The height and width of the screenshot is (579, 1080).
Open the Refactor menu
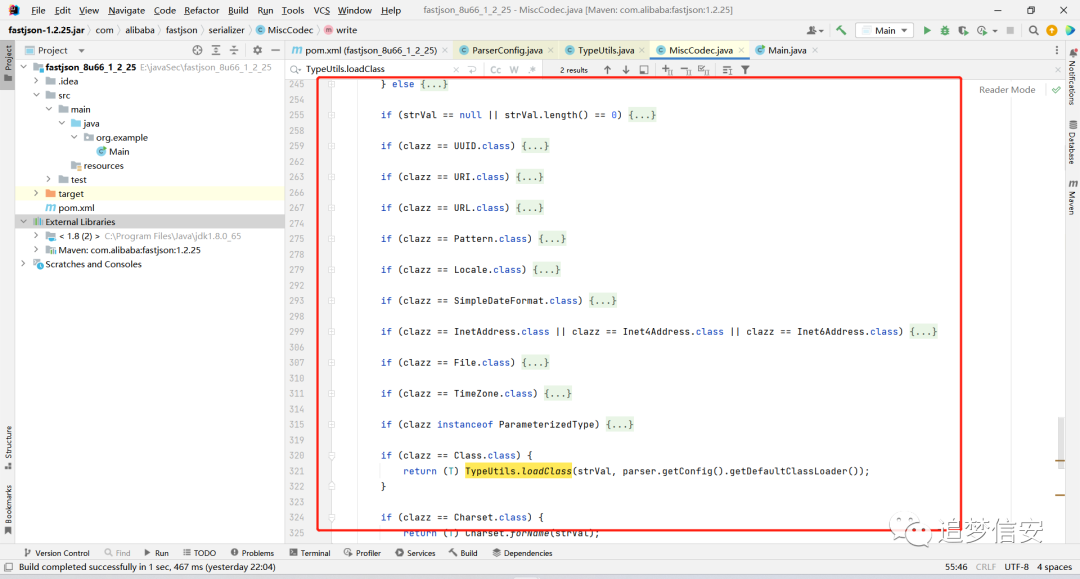[201, 10]
